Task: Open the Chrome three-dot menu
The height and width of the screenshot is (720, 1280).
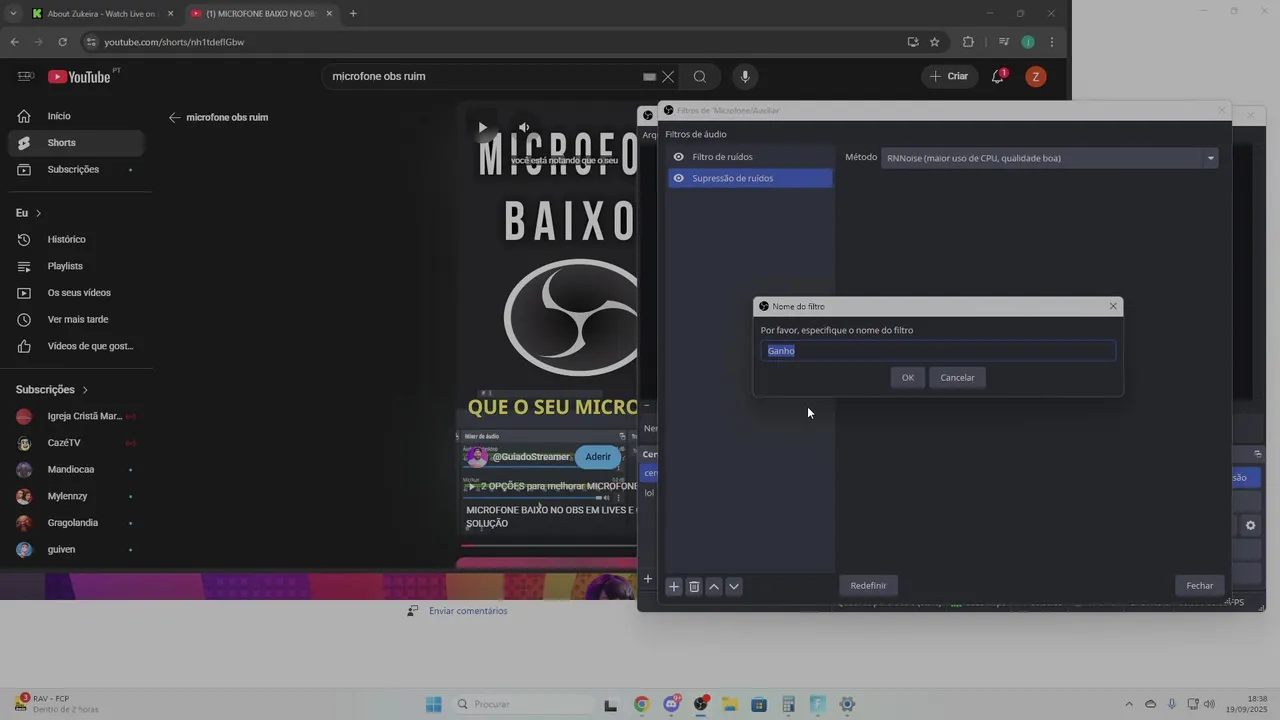Action: click(1051, 42)
